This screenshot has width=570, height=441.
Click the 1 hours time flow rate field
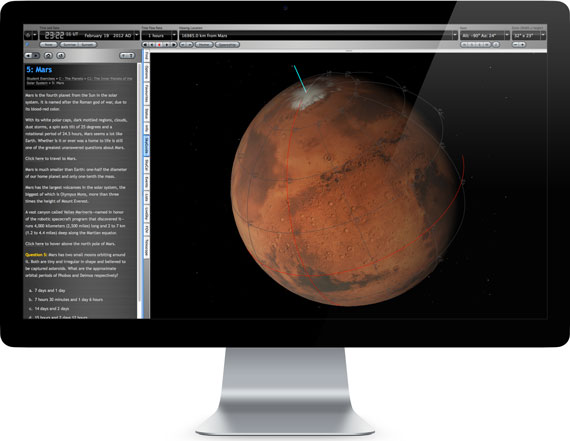(156, 36)
